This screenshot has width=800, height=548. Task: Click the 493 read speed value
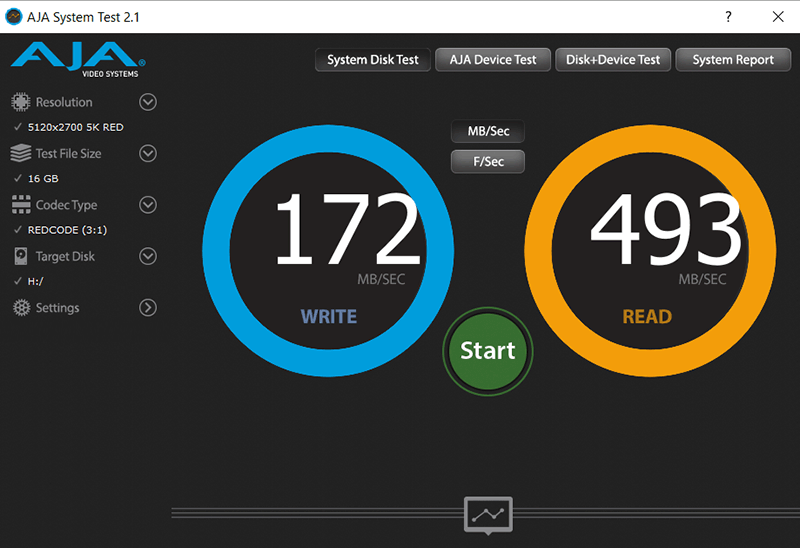point(666,229)
